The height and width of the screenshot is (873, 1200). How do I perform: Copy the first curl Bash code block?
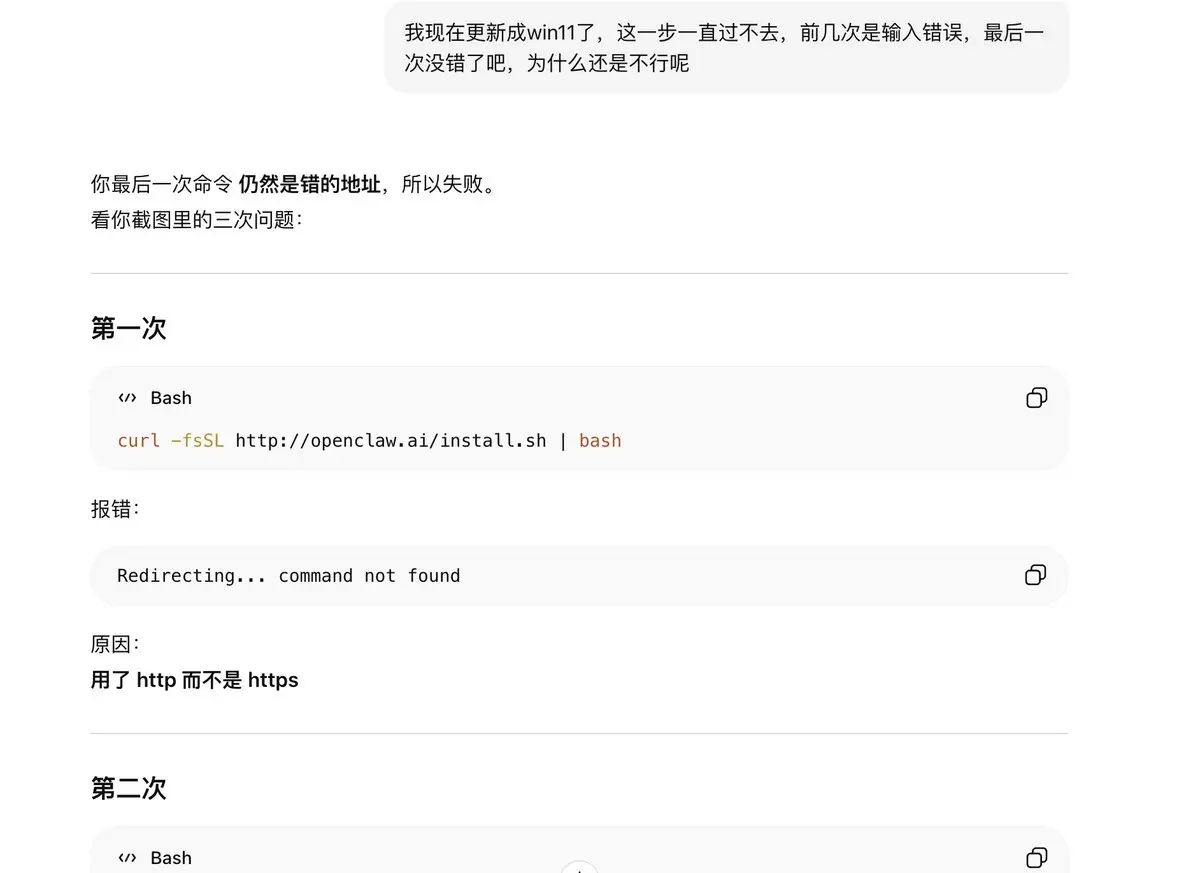click(1037, 398)
